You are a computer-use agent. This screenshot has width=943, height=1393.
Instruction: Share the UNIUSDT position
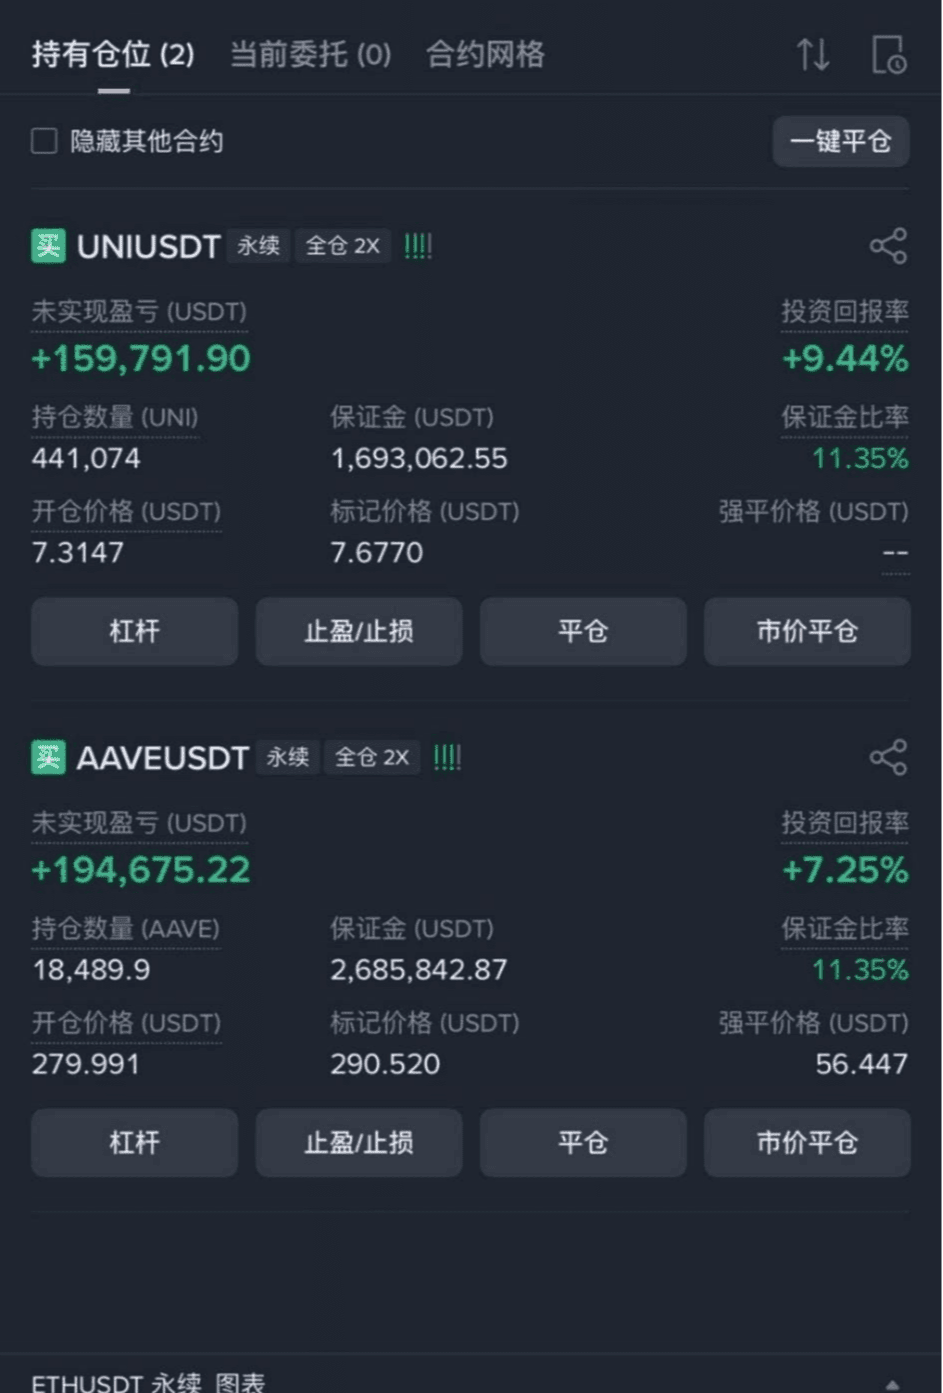point(888,246)
